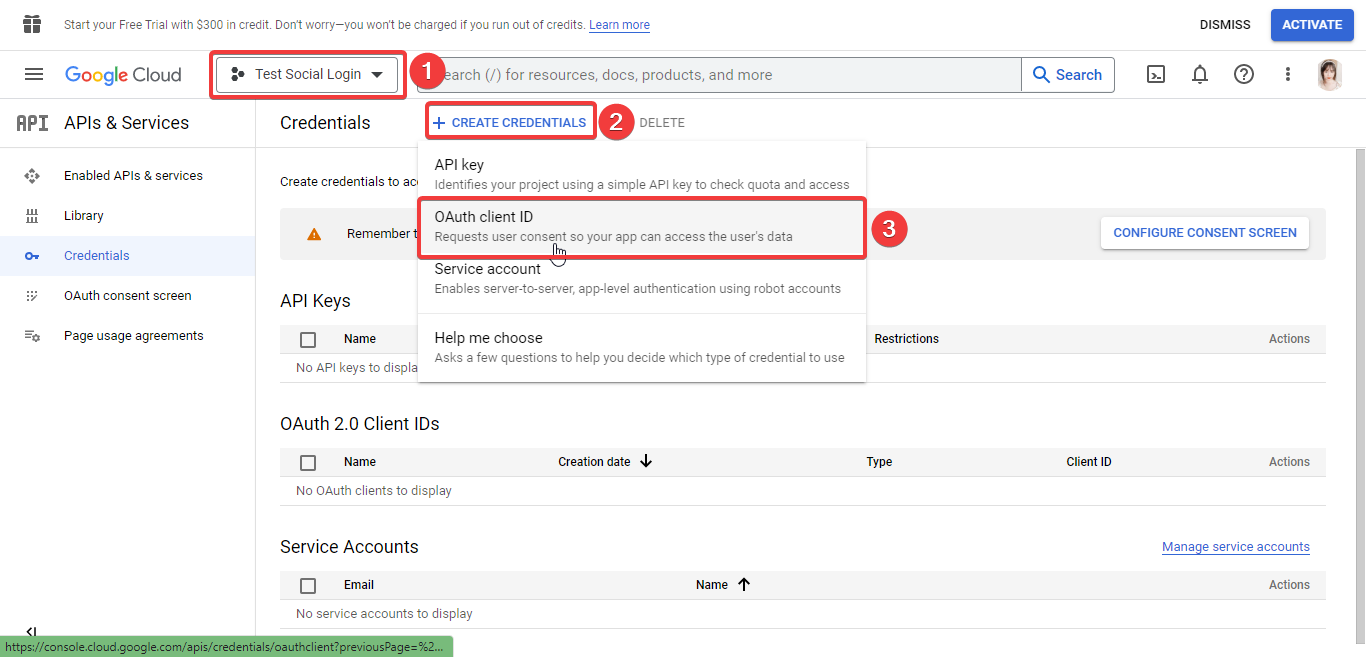
Task: Click the Credentials key icon
Action: tap(32, 256)
